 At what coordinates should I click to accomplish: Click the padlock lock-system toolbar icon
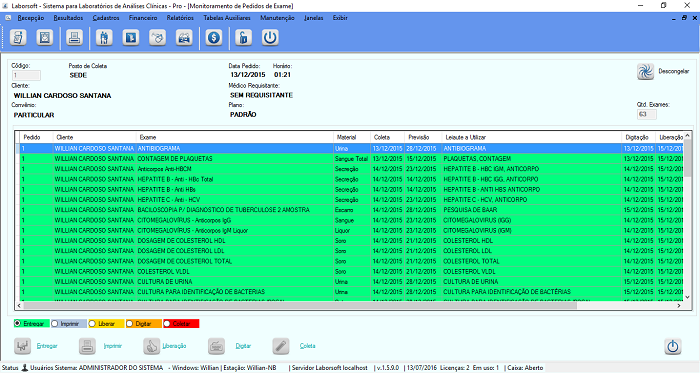(243, 37)
